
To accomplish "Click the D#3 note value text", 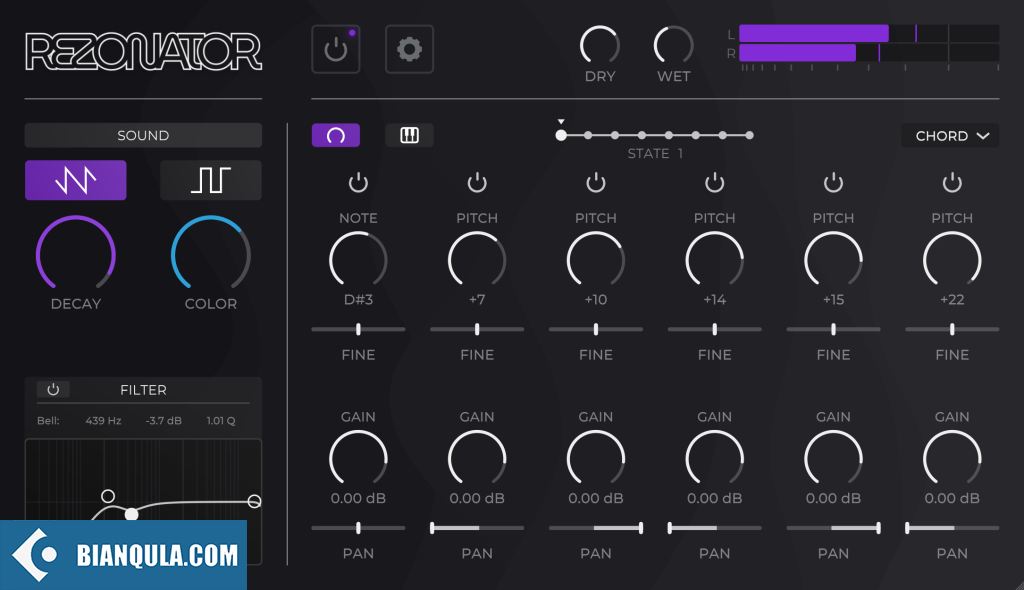I will (359, 300).
